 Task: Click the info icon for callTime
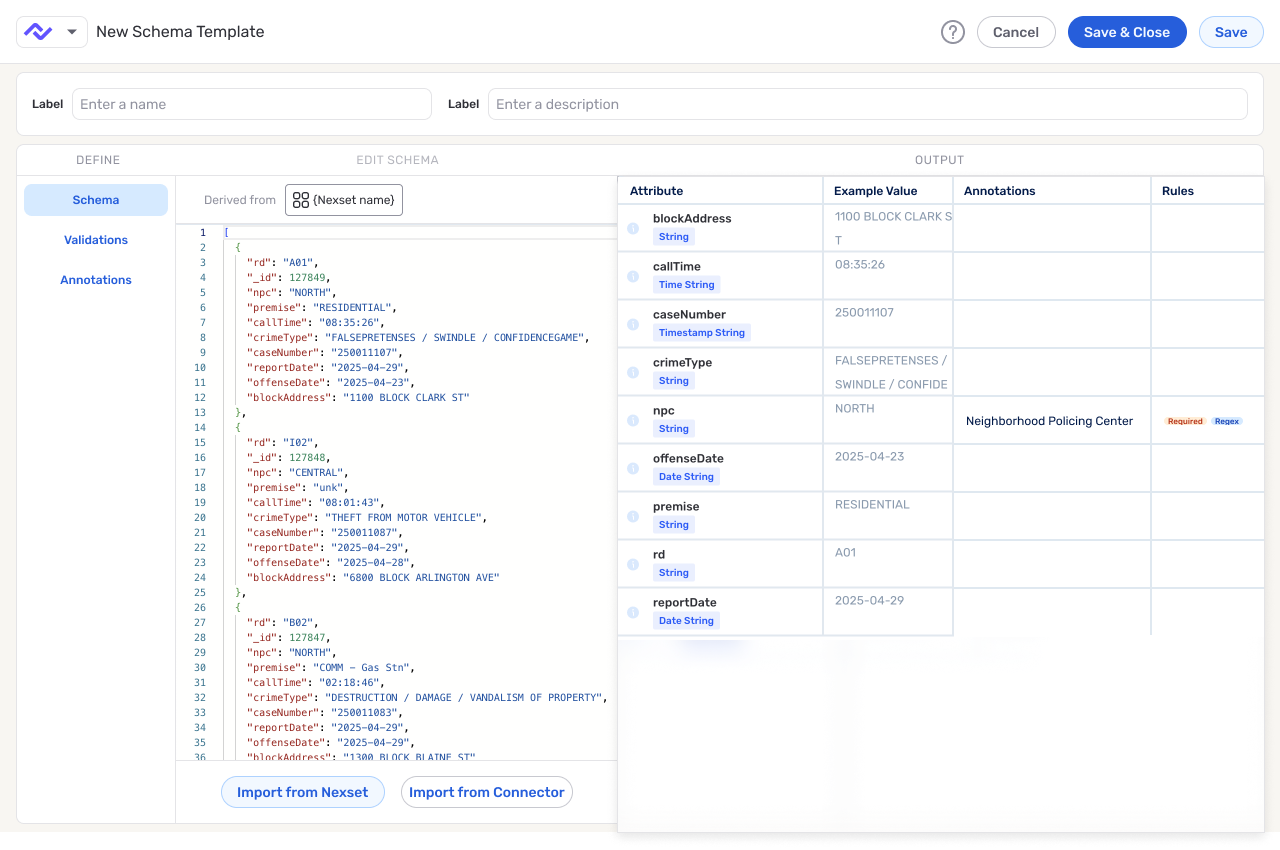click(633, 275)
